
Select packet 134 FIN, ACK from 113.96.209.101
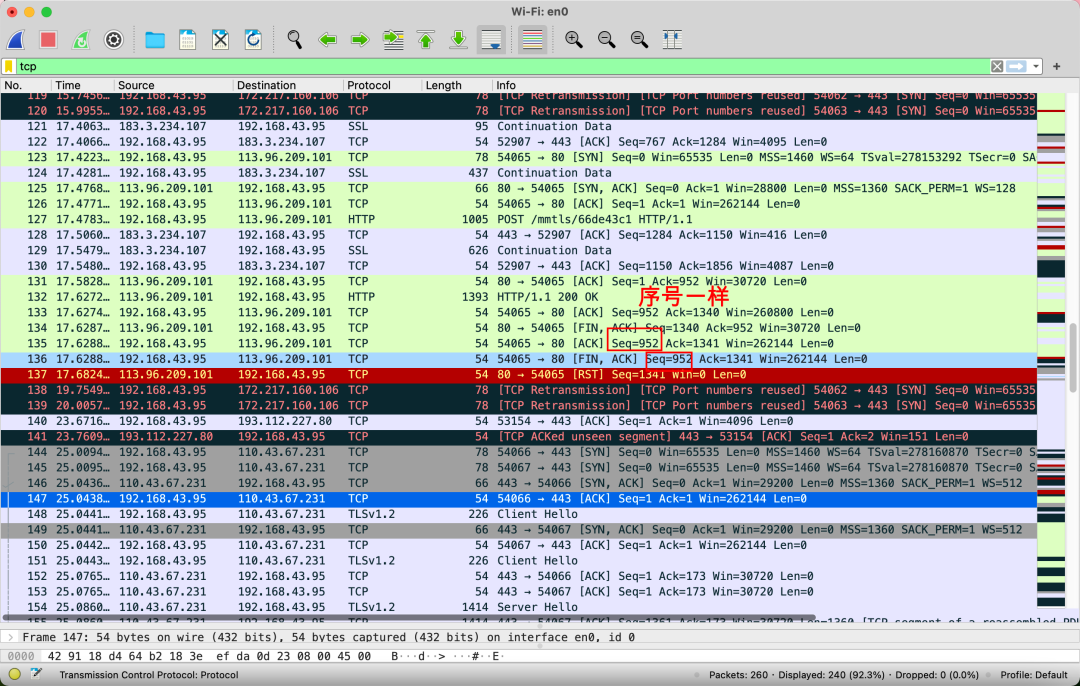point(519,328)
